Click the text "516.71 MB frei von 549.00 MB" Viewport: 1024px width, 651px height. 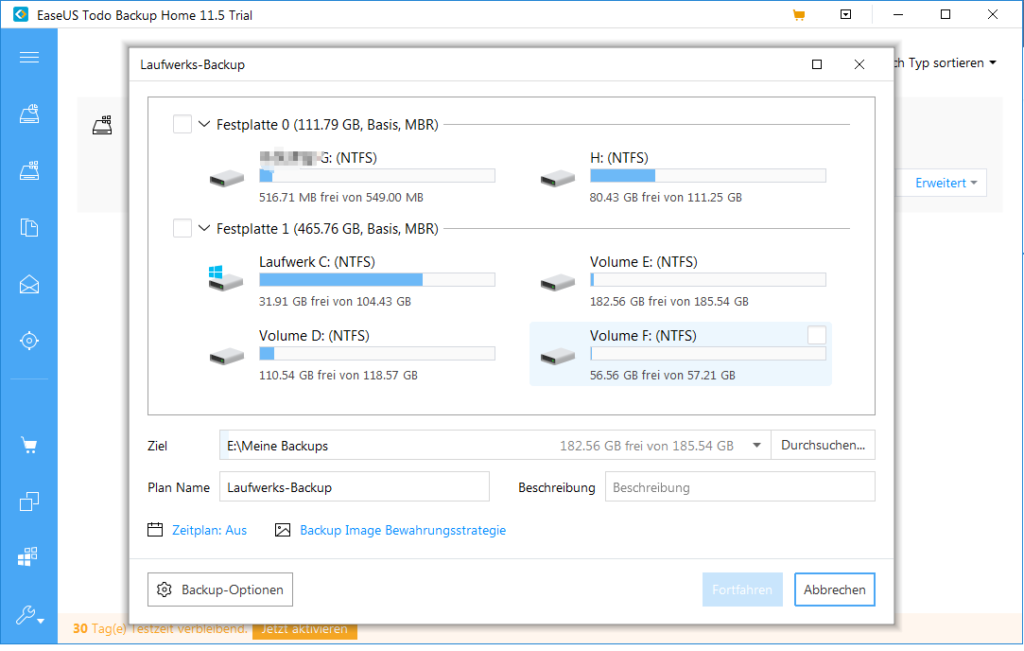[x=341, y=197]
